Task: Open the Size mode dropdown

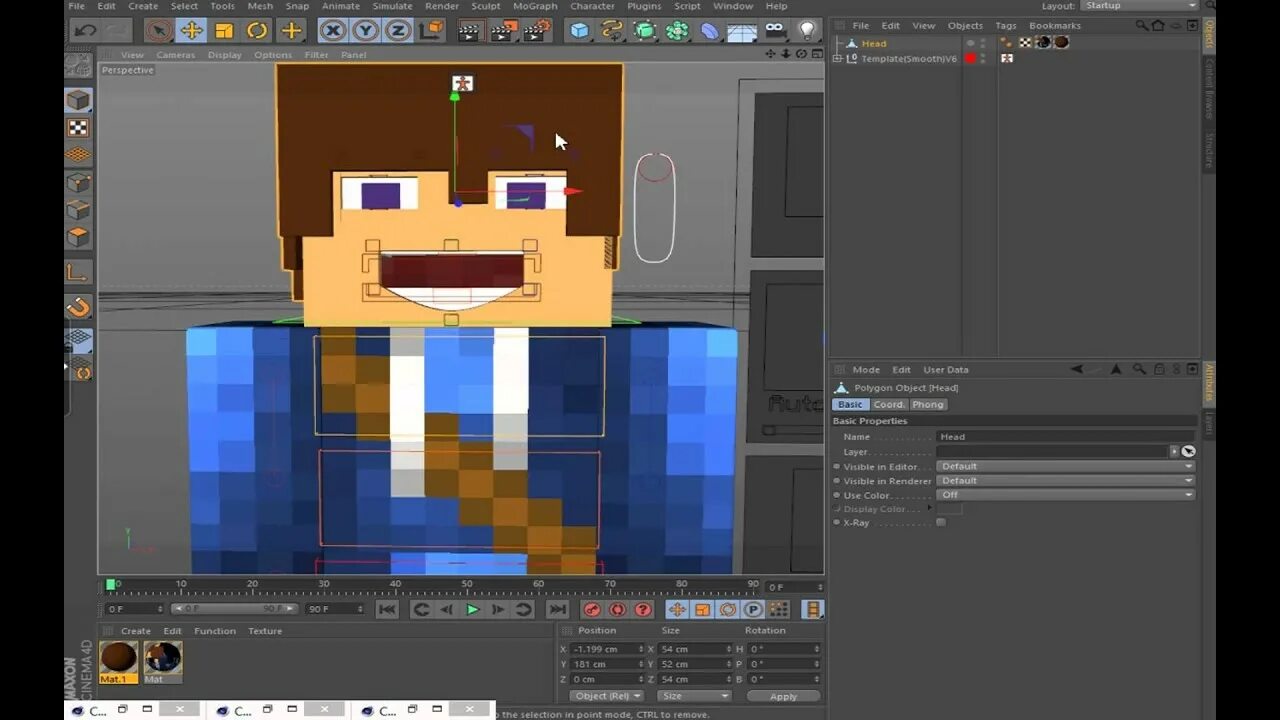Action: [694, 696]
